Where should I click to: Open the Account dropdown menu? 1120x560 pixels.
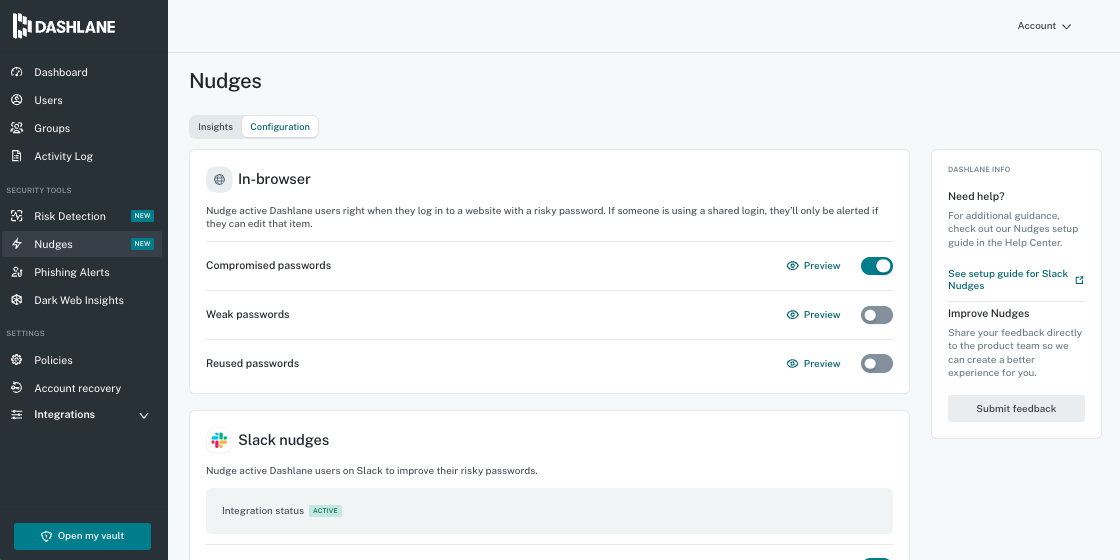click(1044, 26)
